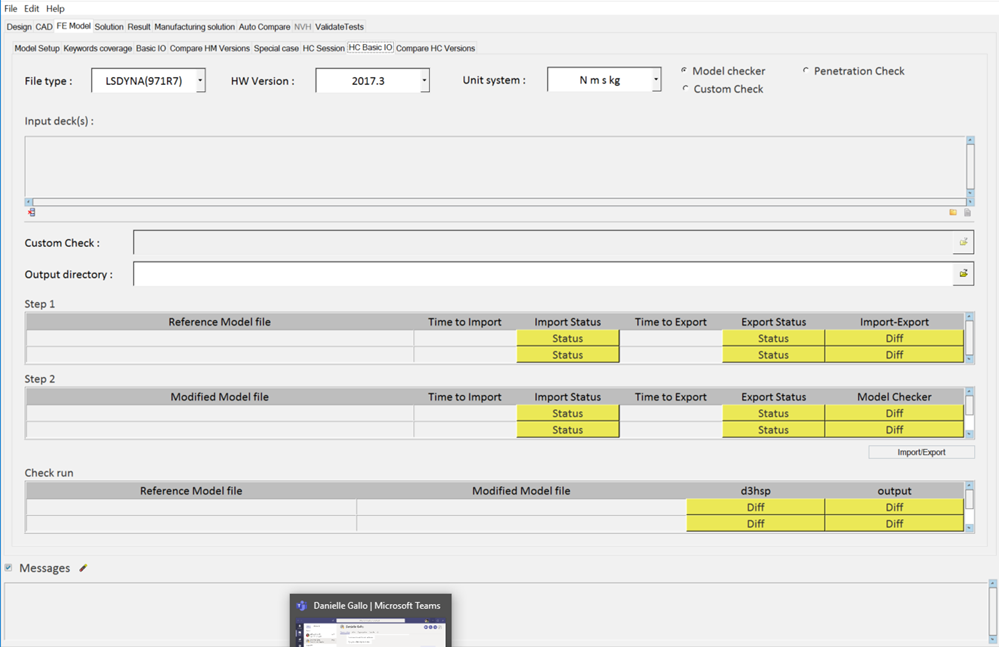Click the pencil icon next to Messages

(x=83, y=568)
